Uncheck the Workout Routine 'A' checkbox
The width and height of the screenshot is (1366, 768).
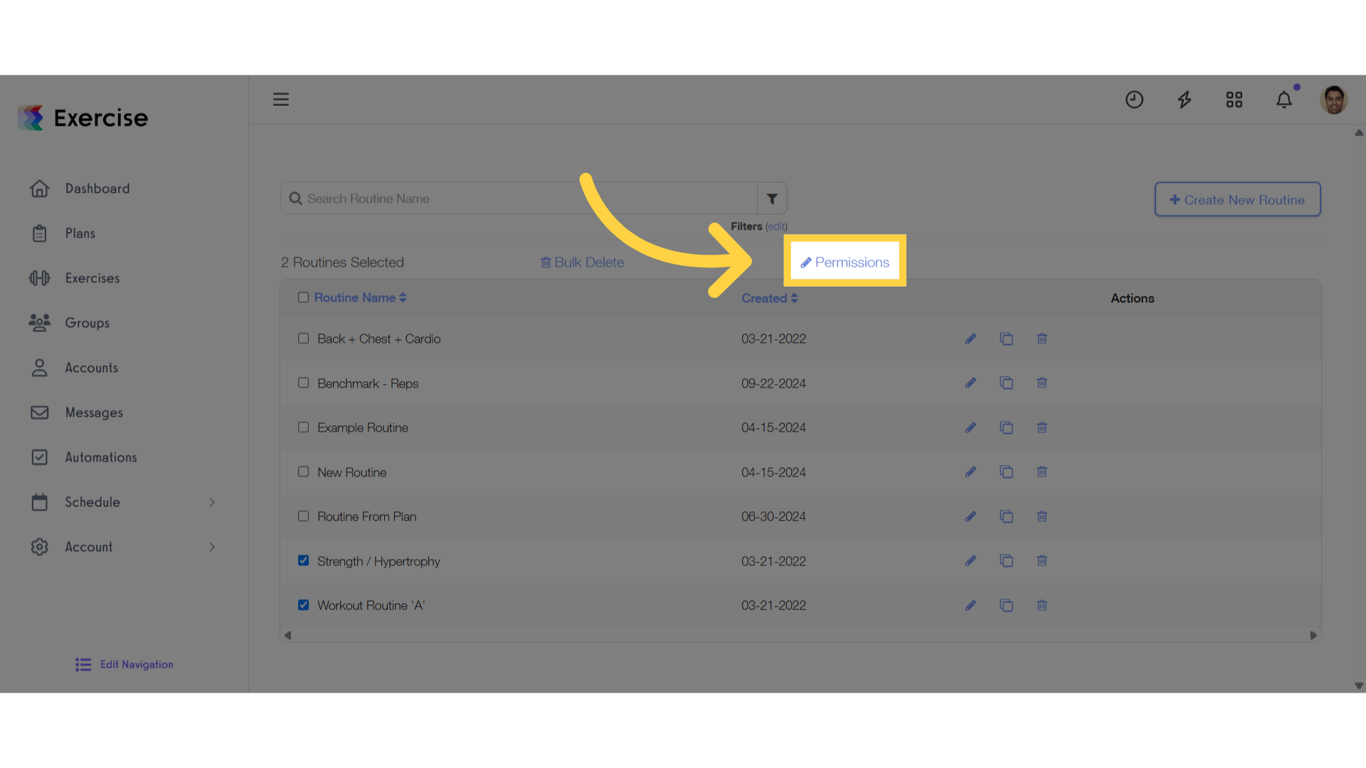point(303,604)
